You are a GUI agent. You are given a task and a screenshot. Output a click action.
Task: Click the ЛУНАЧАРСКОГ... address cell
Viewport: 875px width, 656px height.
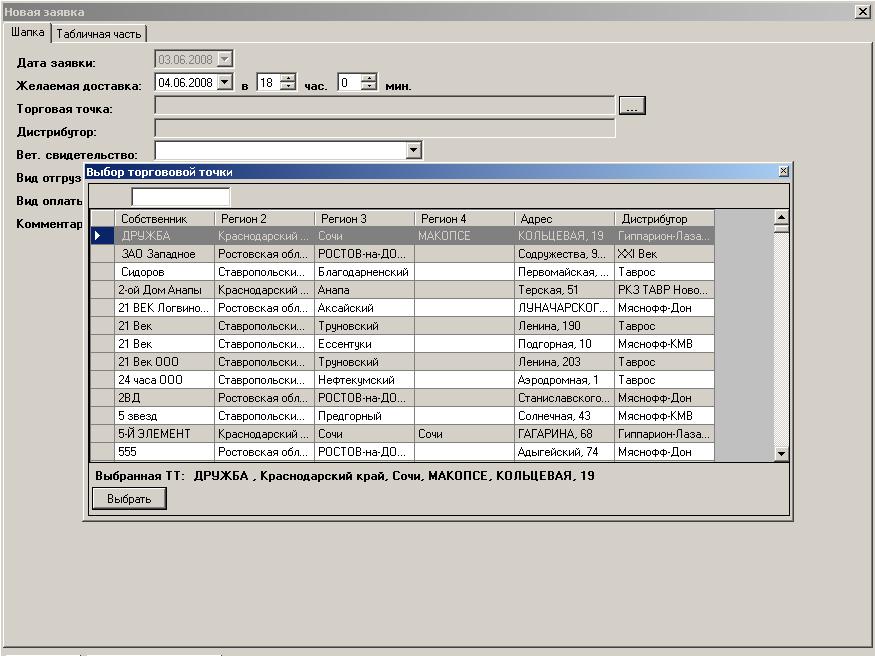[x=564, y=308]
